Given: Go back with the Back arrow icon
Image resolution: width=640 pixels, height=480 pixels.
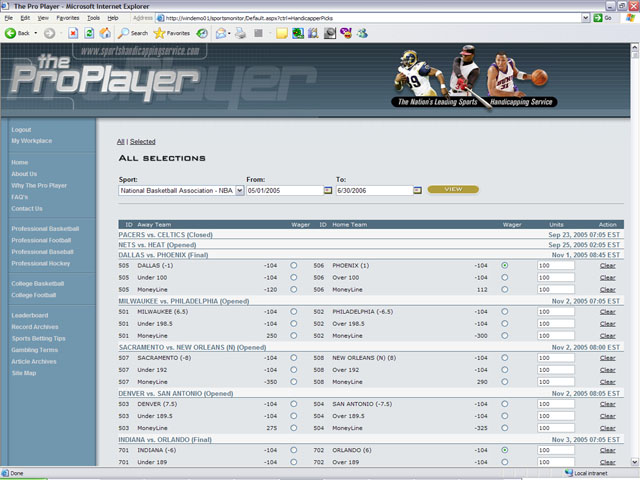Looking at the screenshot, I should 11,33.
